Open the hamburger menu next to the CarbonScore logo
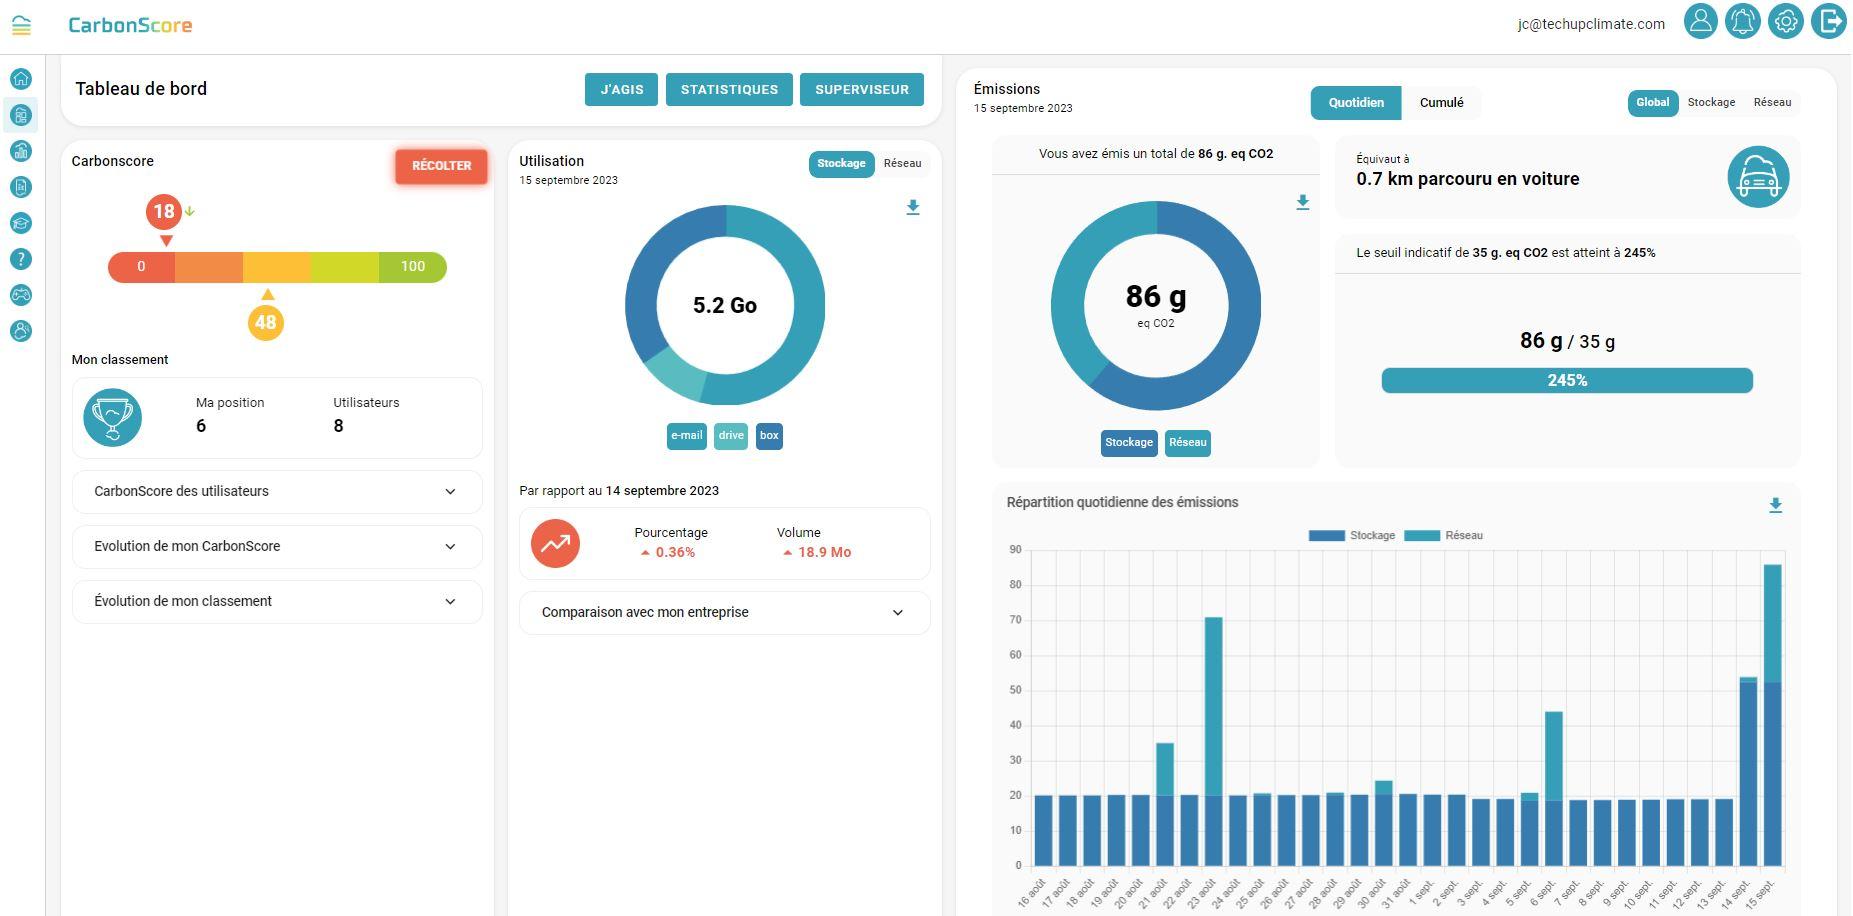1853x916 pixels. coord(21,25)
